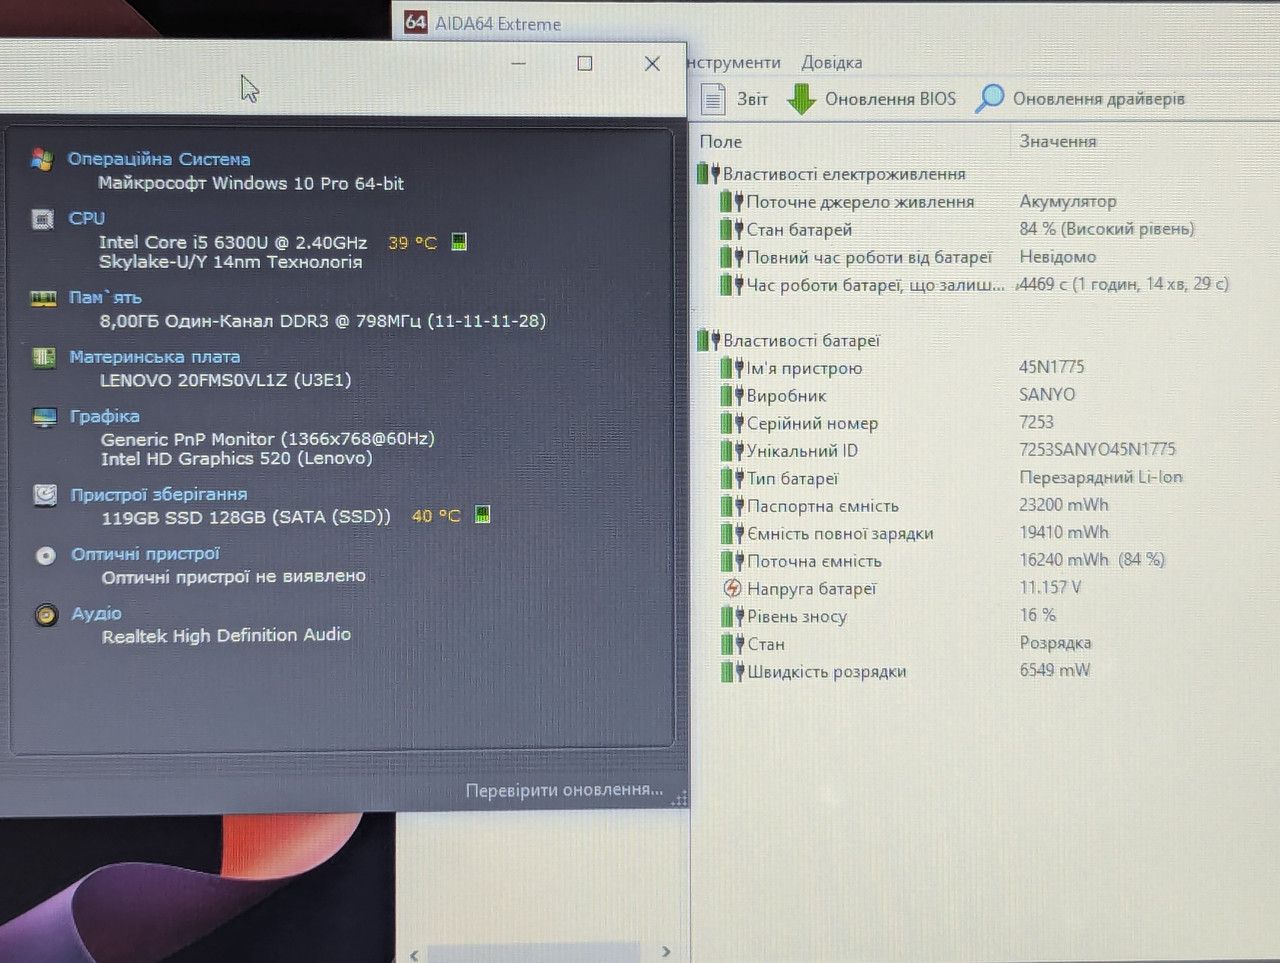Click the RAM module icon beside Пам'ять
Viewport: 1280px width, 963px height.
click(43, 298)
